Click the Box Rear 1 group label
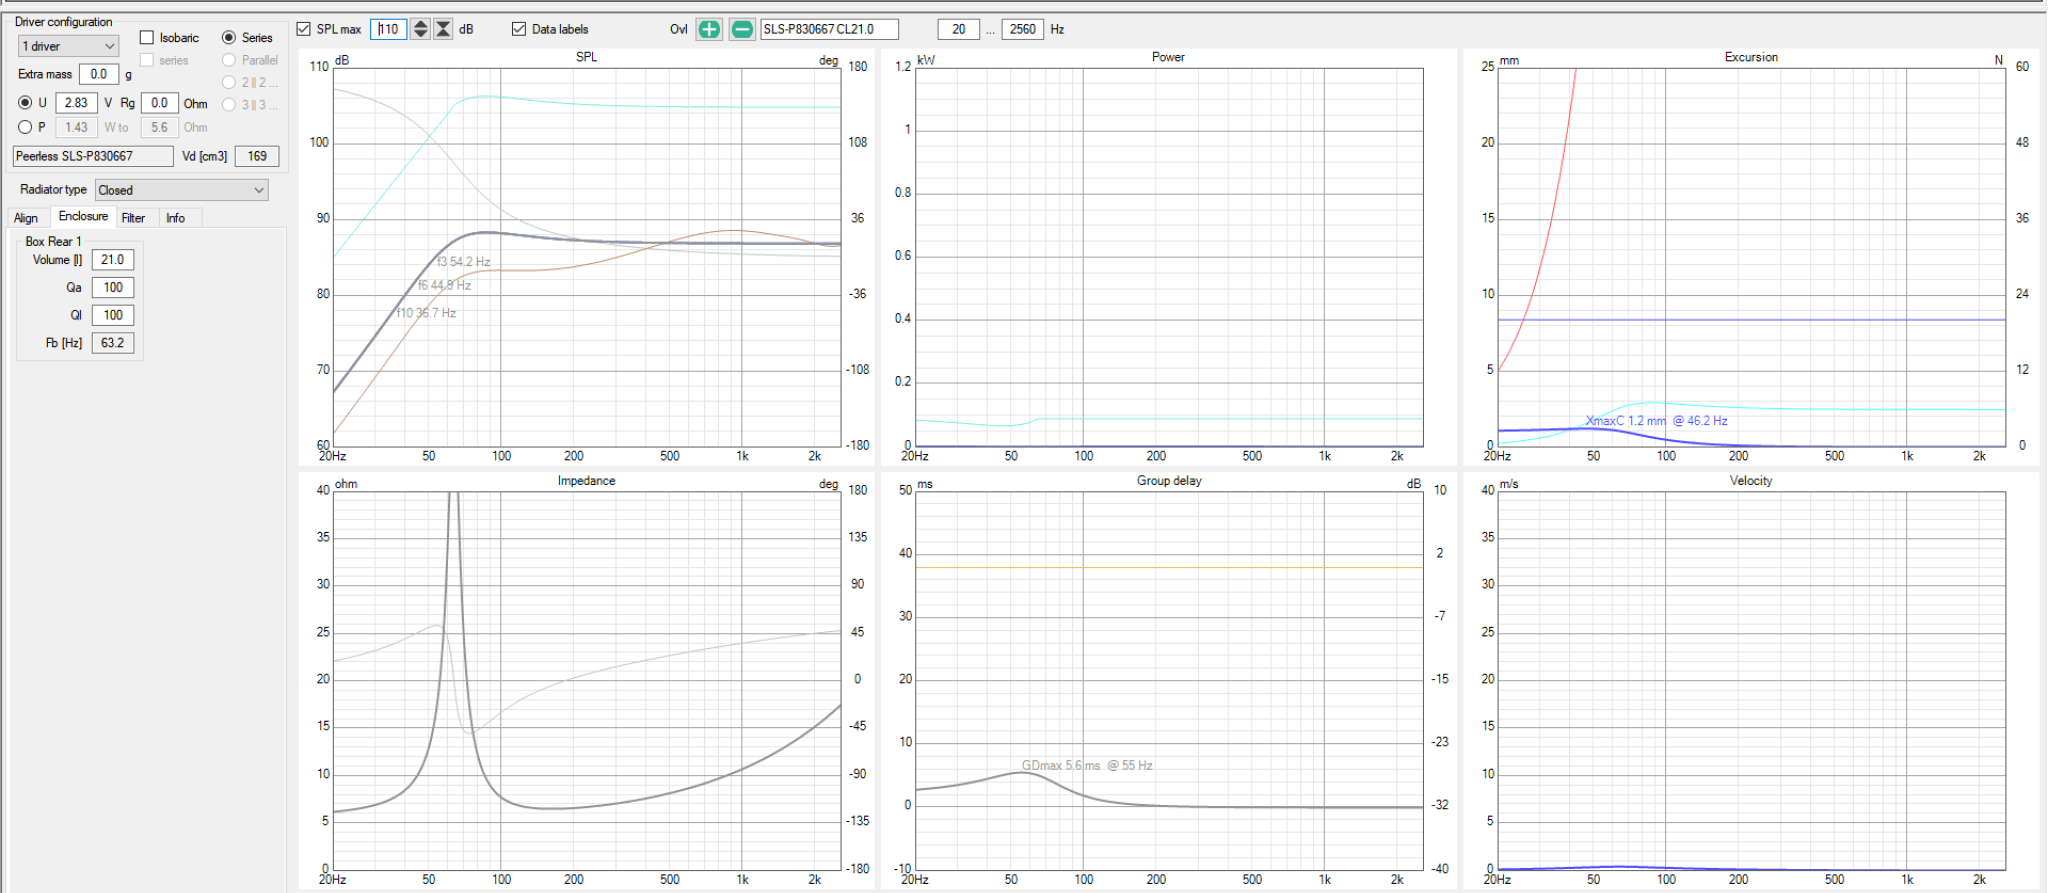Screen dimensions: 2048x893 (53, 241)
